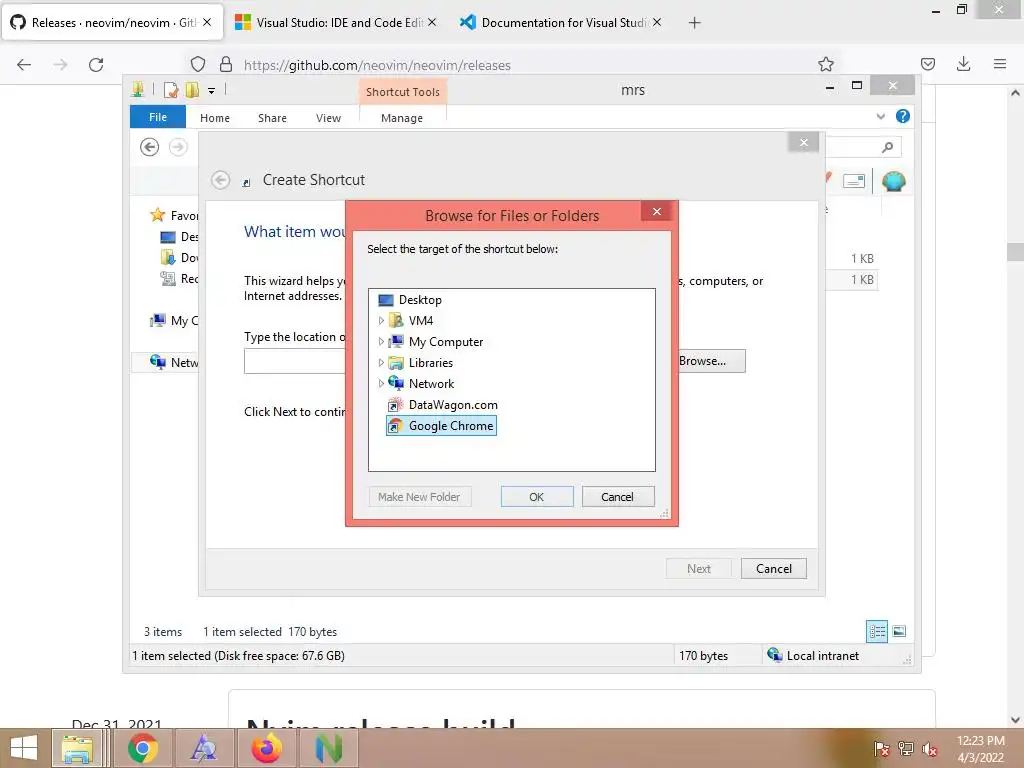Click the browser back arrow
This screenshot has width=1024, height=768.
coord(24,64)
